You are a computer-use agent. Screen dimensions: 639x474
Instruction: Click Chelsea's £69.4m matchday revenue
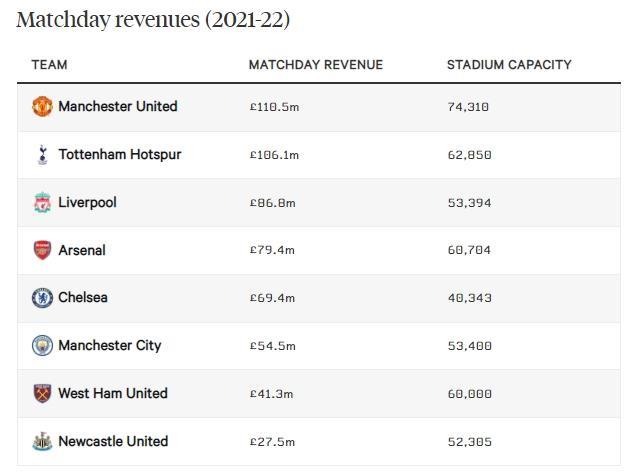coord(272,298)
